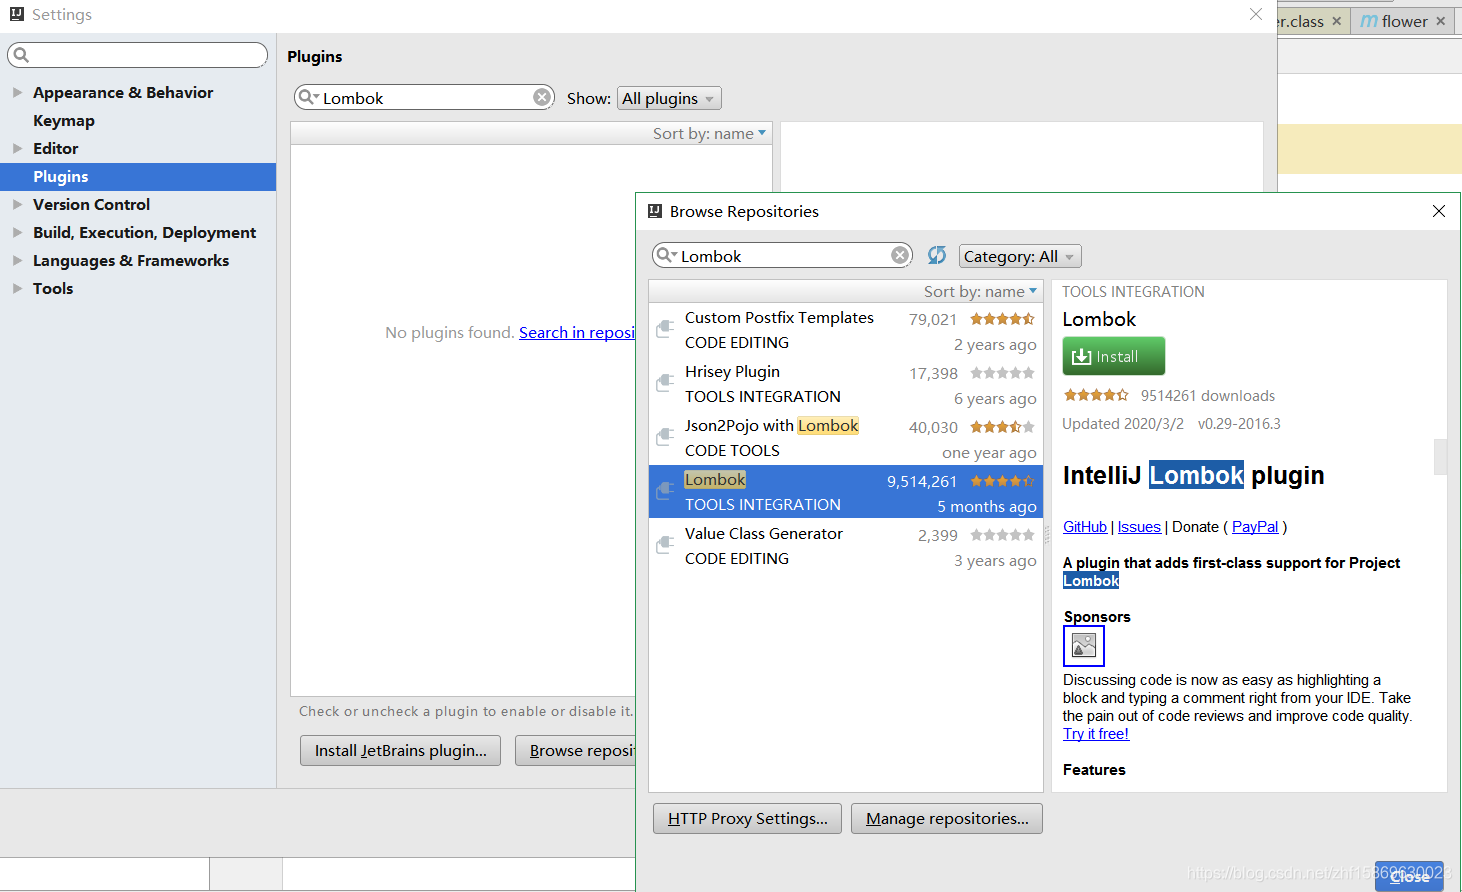This screenshot has height=892, width=1462.
Task: Switch to the .class editor tab
Action: 1311,21
